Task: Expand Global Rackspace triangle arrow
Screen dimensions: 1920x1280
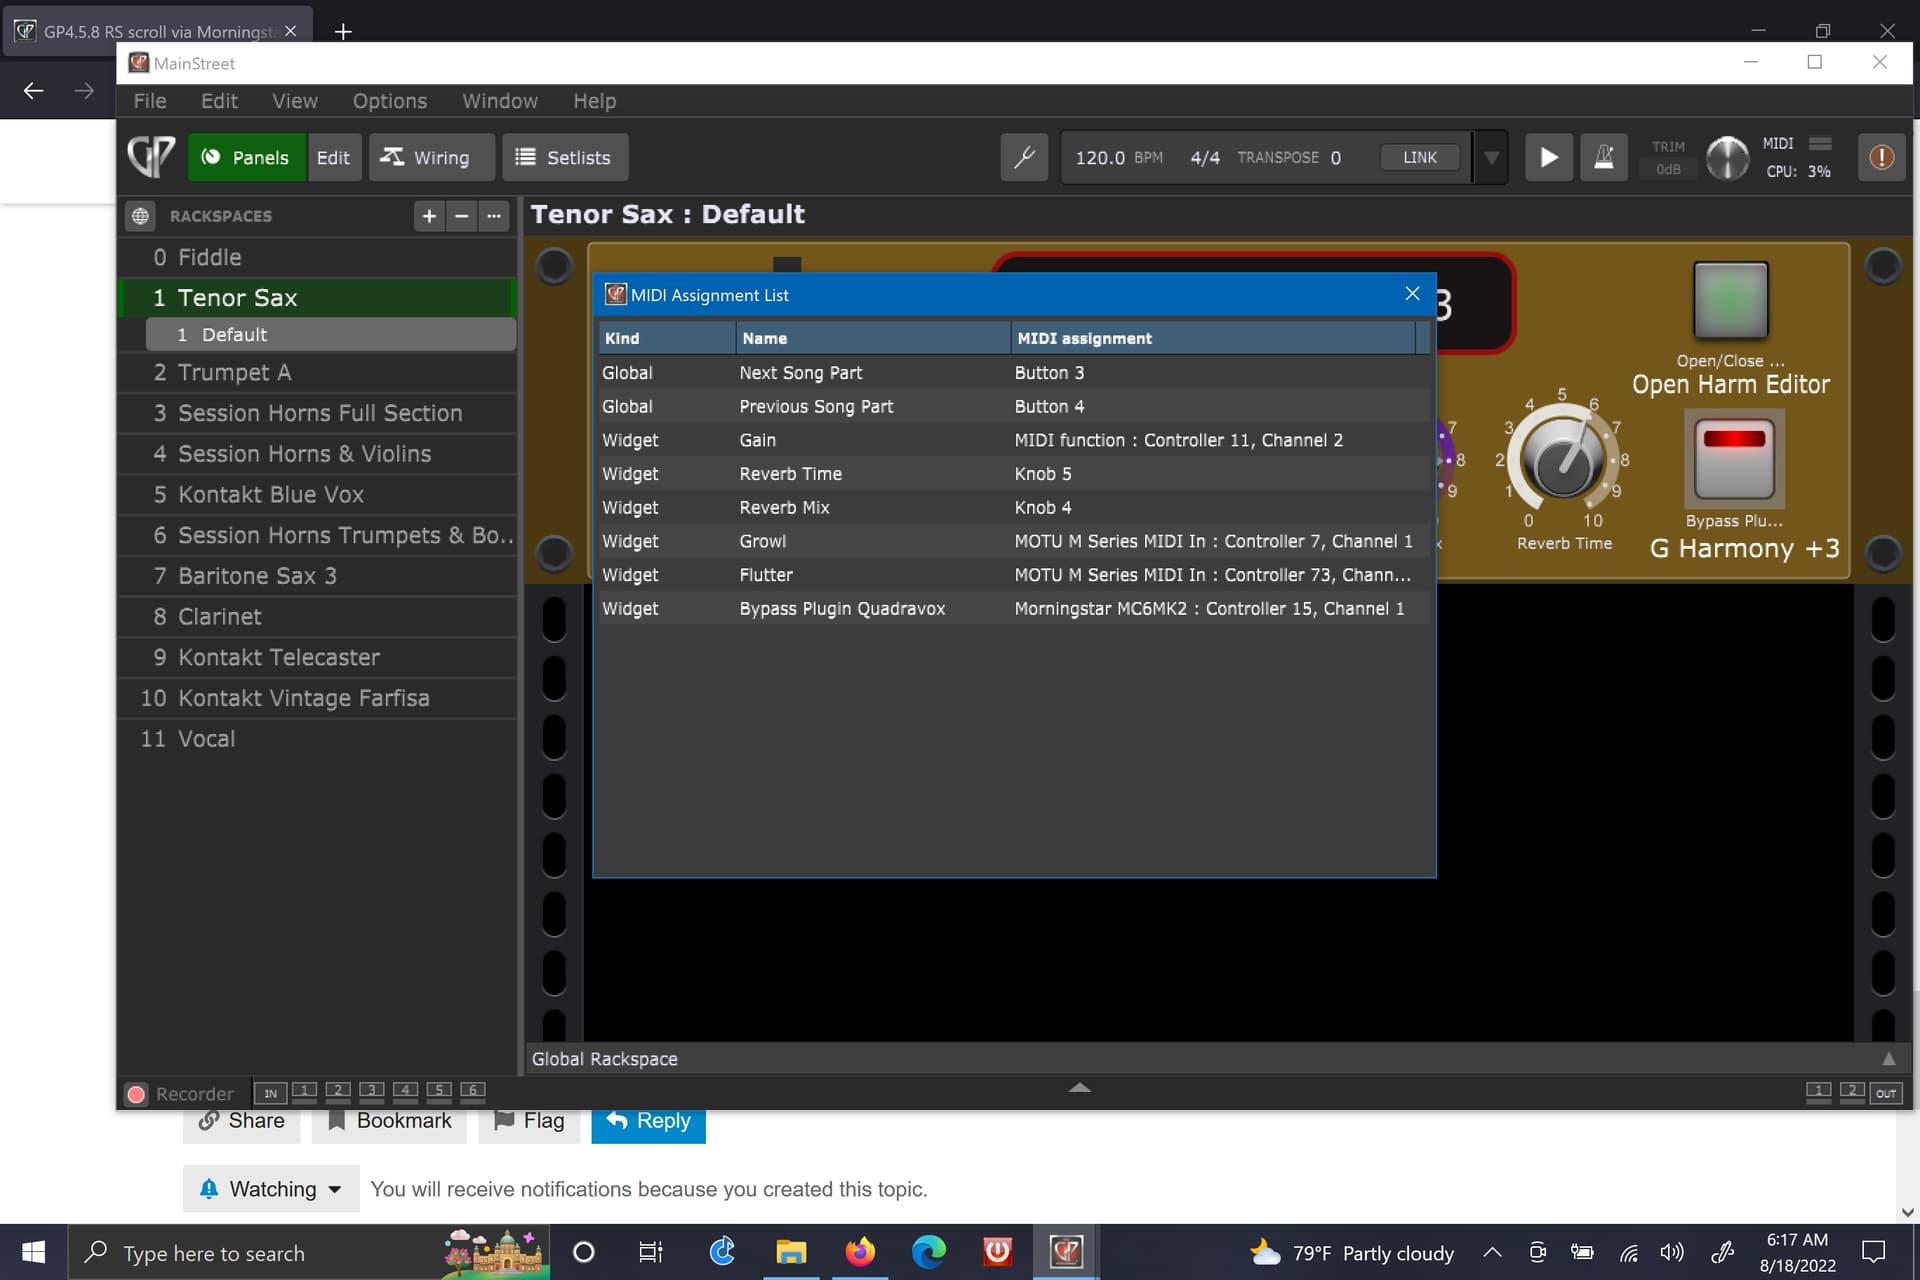Action: point(1888,1058)
